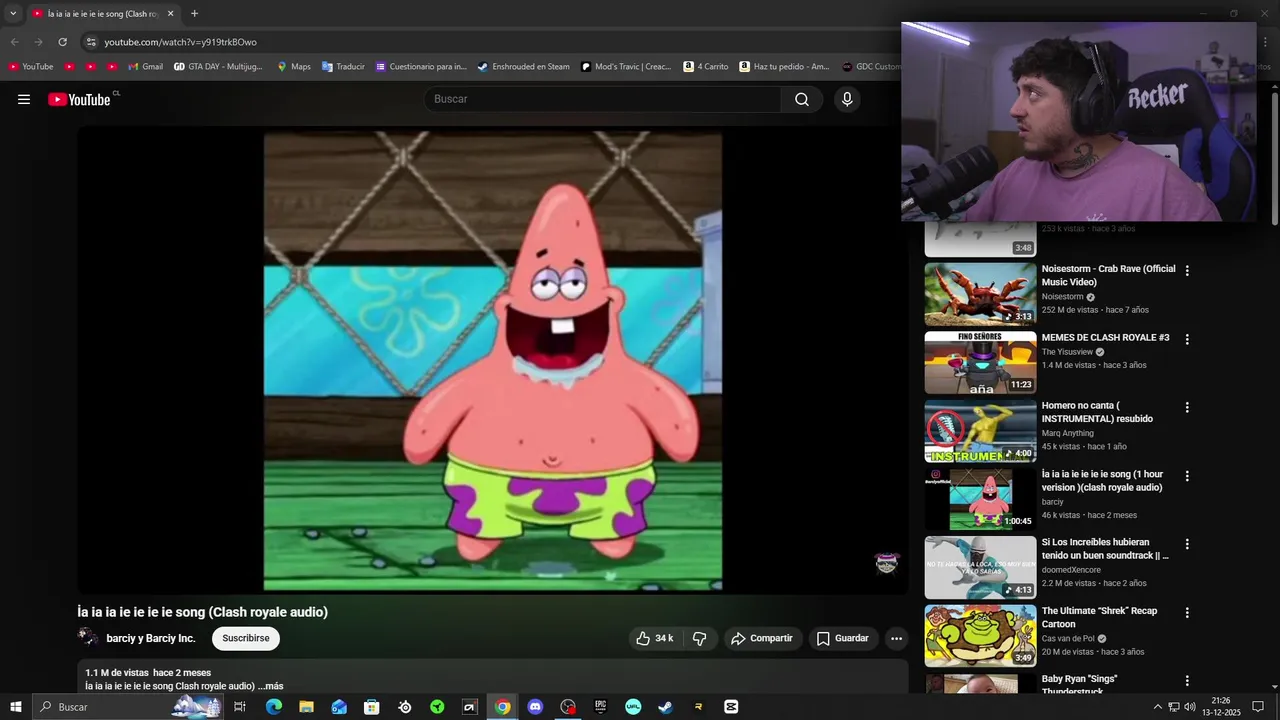Image resolution: width=1280 pixels, height=720 pixels.
Task: Click the address bar URL
Action: pos(180,42)
